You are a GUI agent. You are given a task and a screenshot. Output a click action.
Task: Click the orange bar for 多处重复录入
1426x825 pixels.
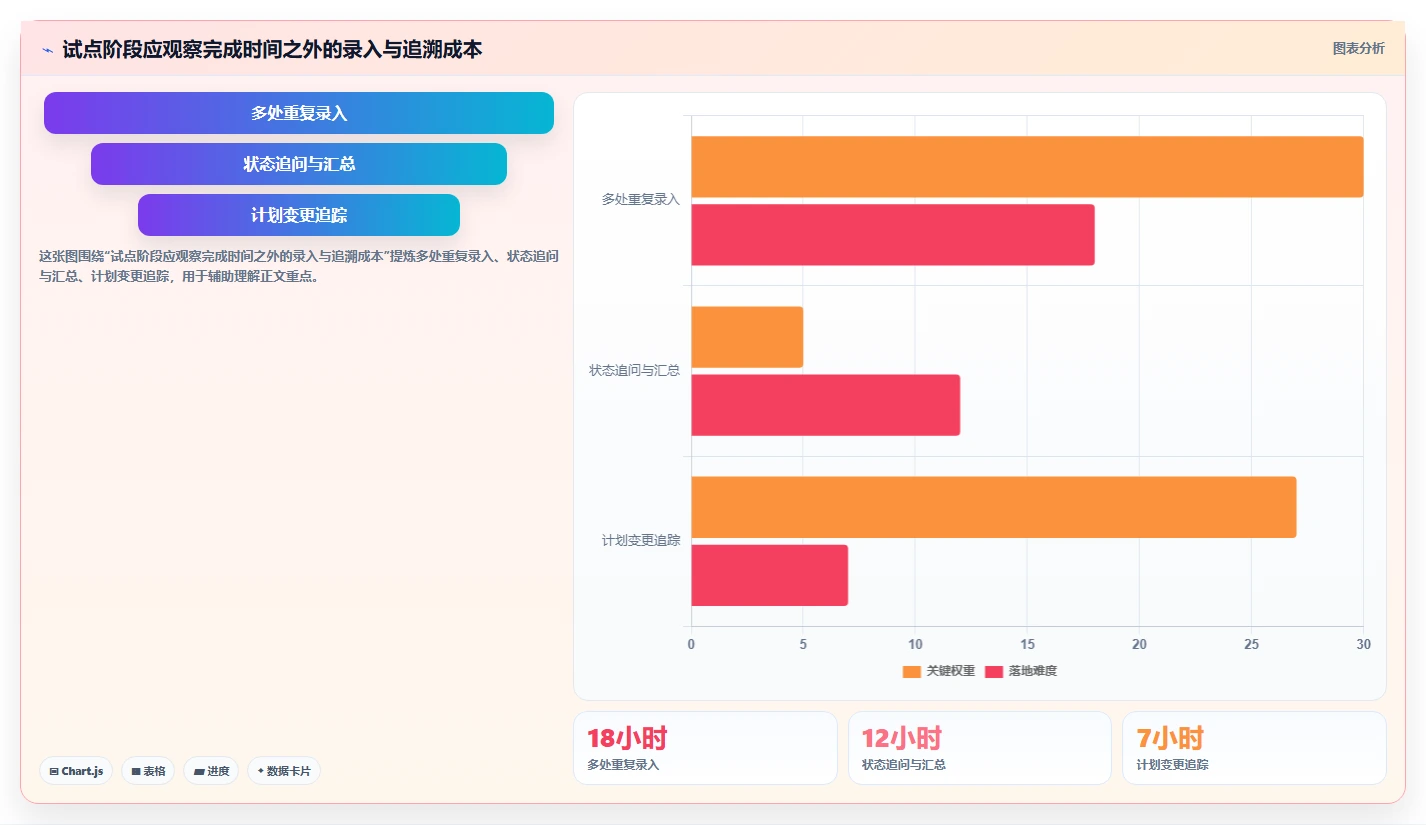point(1027,167)
